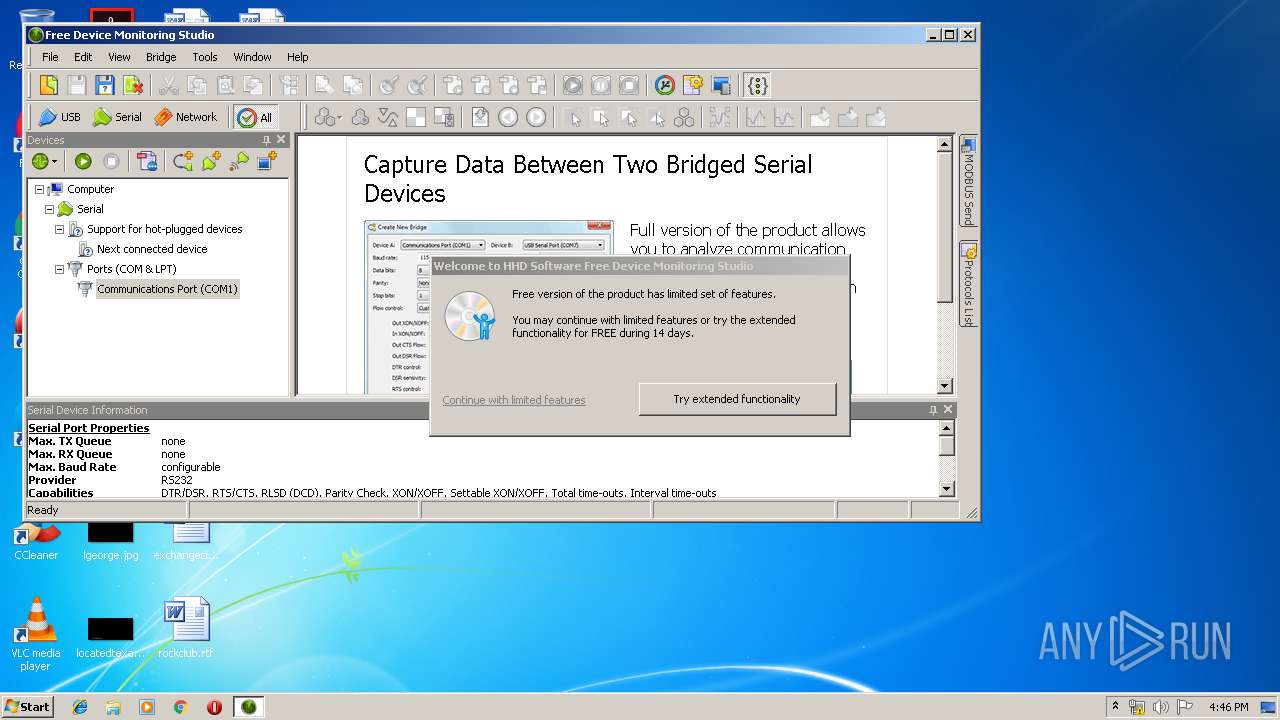The image size is (1280, 720).
Task: Open Internet Explorer from taskbar
Action: (80, 707)
